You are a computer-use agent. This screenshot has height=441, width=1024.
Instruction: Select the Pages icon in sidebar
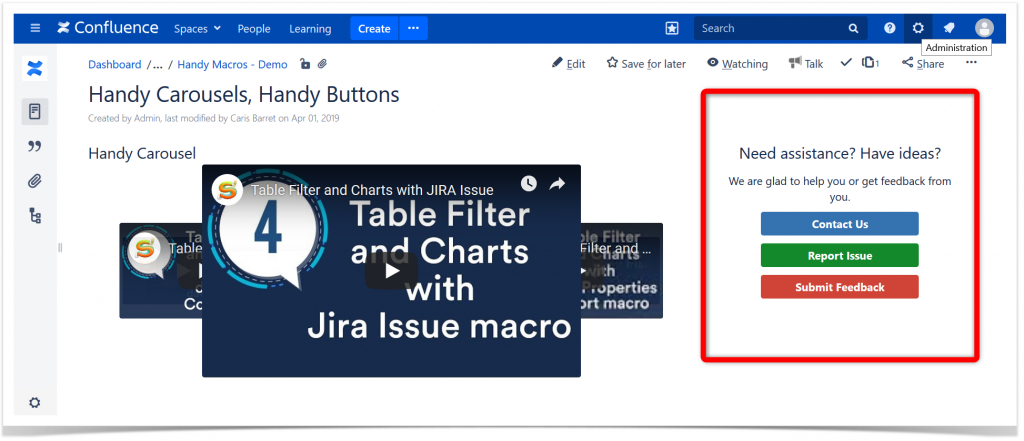click(x=35, y=112)
